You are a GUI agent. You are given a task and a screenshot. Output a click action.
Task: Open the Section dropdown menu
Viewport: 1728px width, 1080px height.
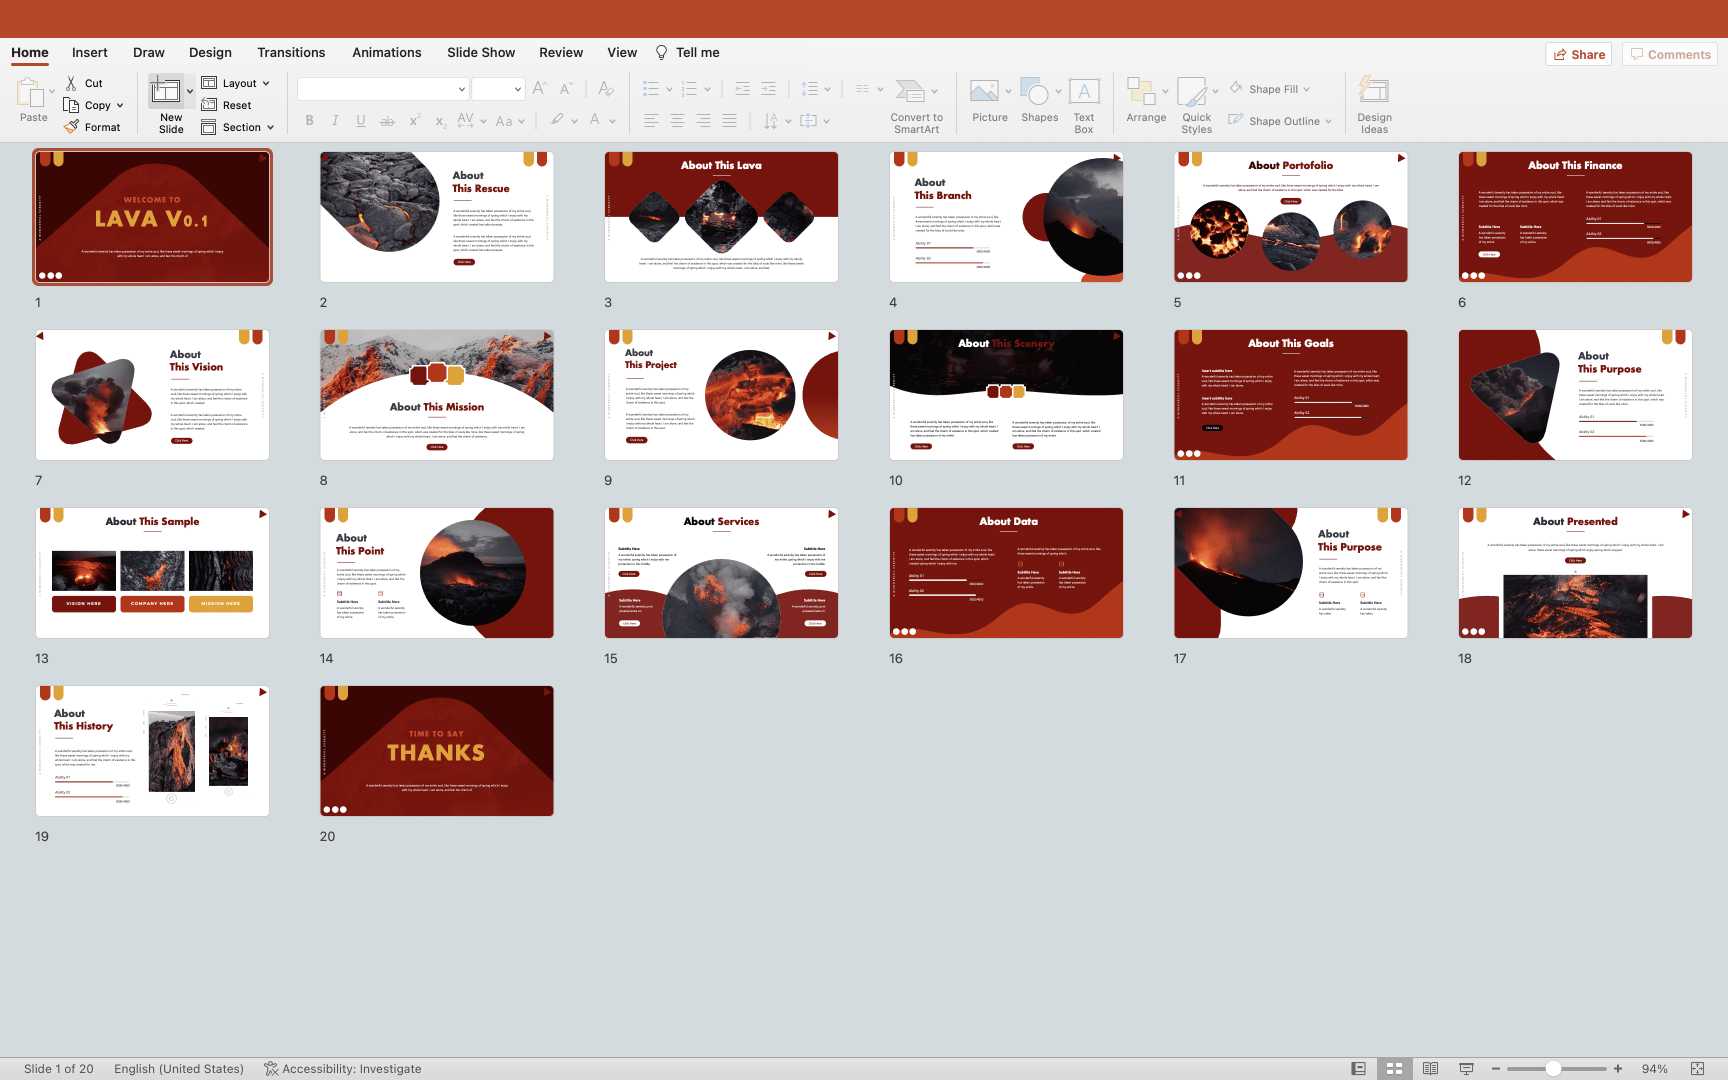click(270, 128)
